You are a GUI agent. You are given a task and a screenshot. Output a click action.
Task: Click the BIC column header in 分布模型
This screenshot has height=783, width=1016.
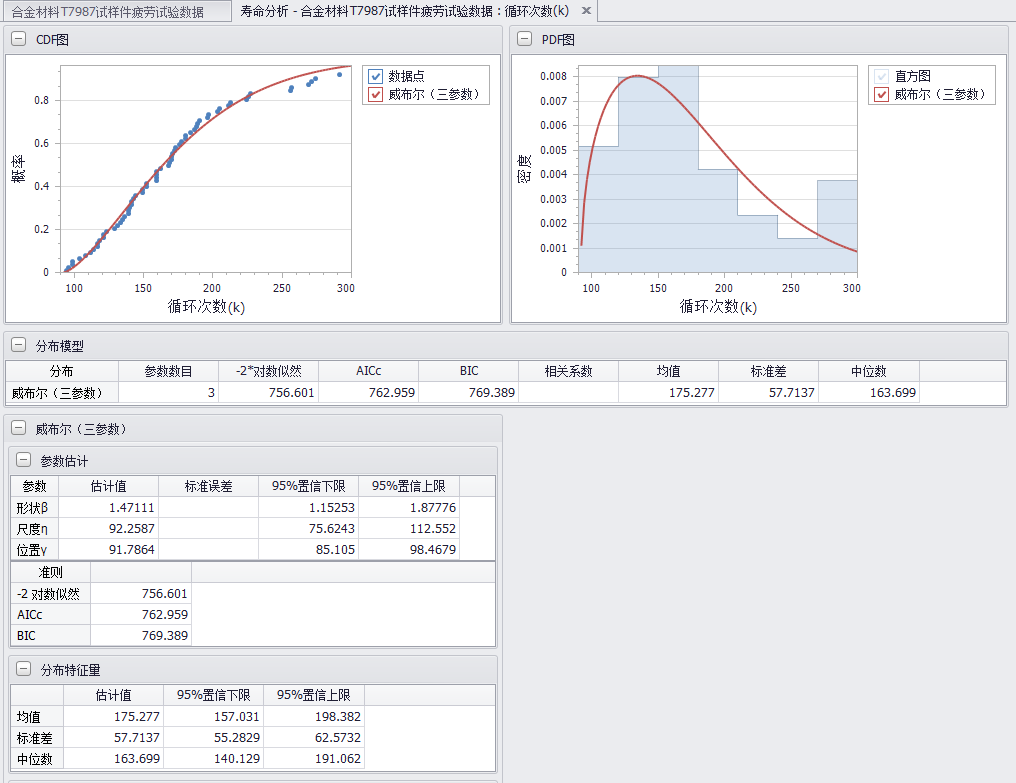click(x=468, y=371)
